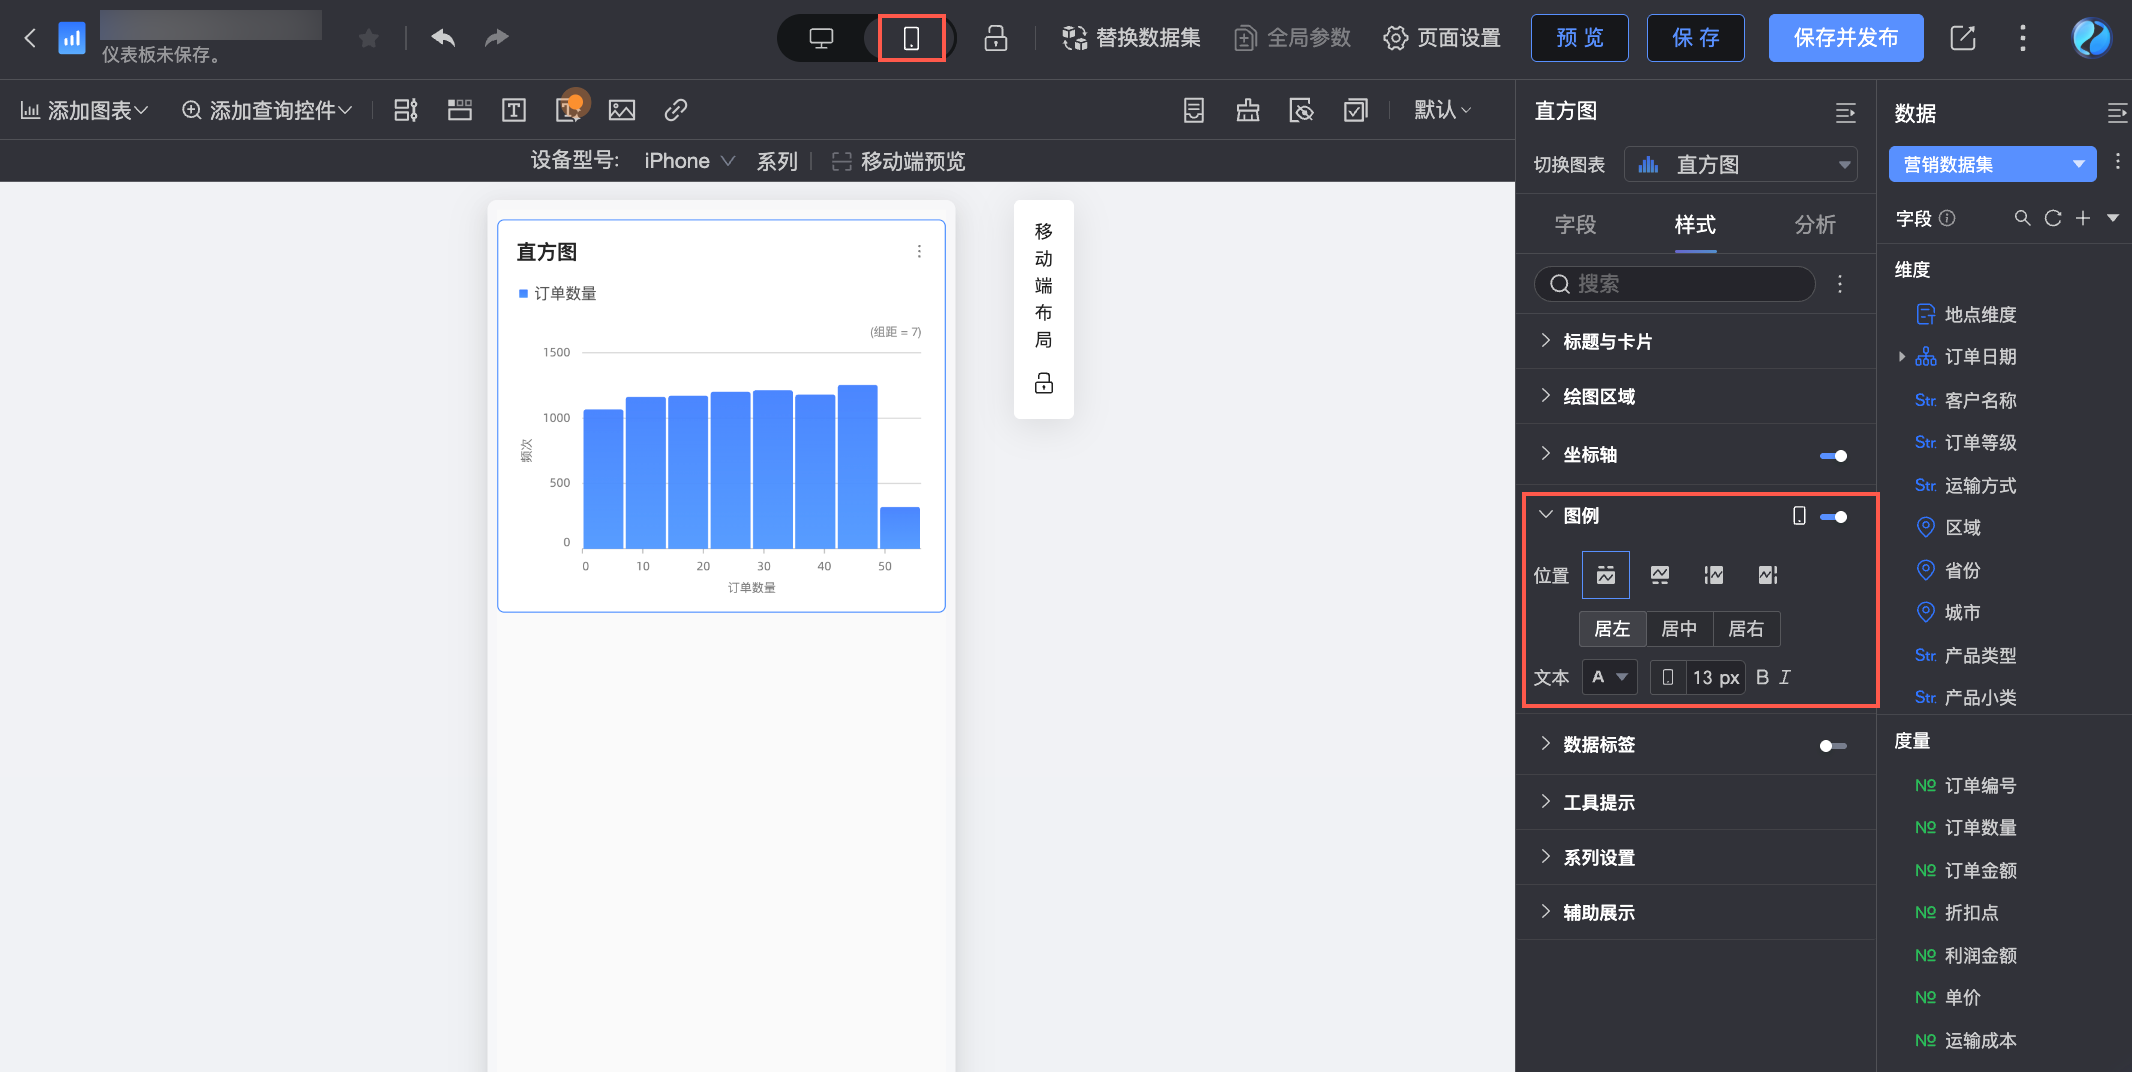Open 添加查询控件 dropdown
This screenshot has width=2132, height=1072.
267,110
